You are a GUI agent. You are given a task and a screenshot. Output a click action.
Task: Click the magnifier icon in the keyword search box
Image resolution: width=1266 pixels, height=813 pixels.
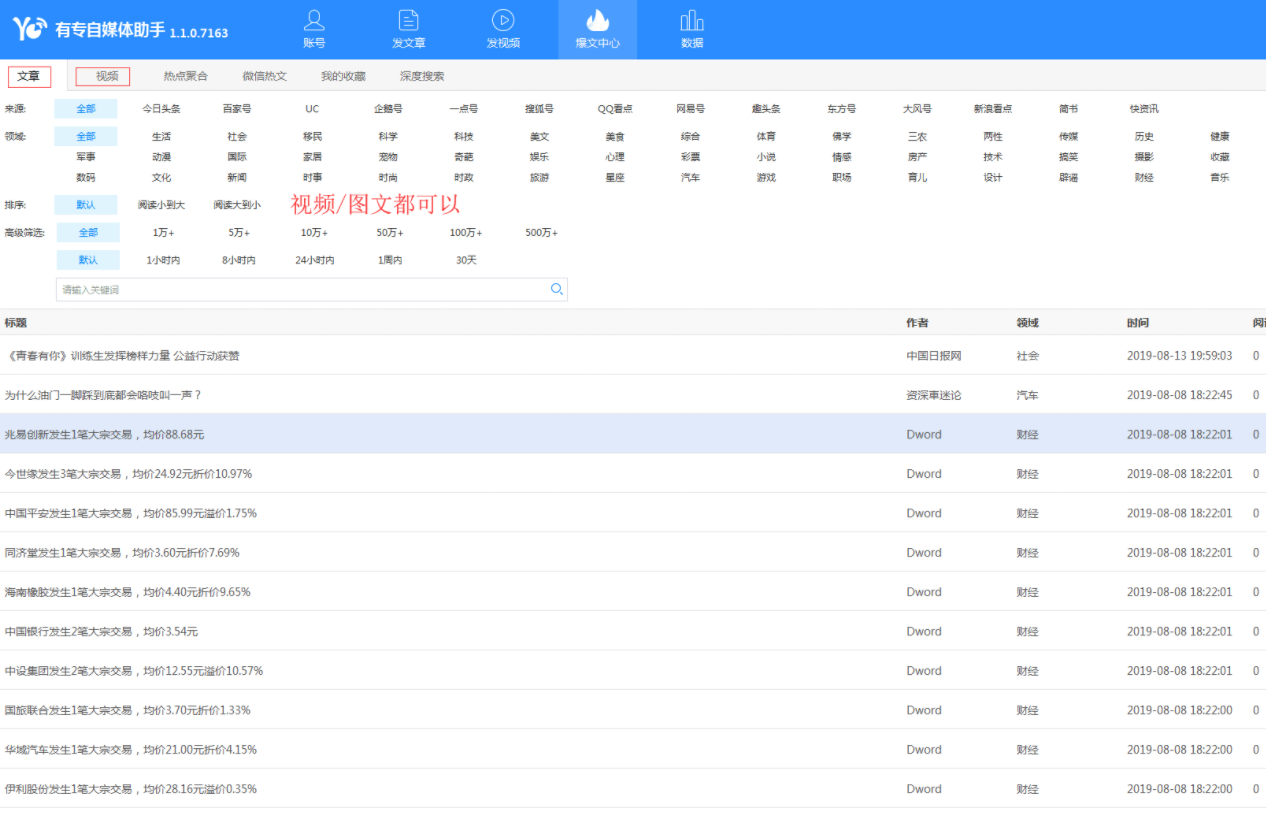tap(557, 290)
